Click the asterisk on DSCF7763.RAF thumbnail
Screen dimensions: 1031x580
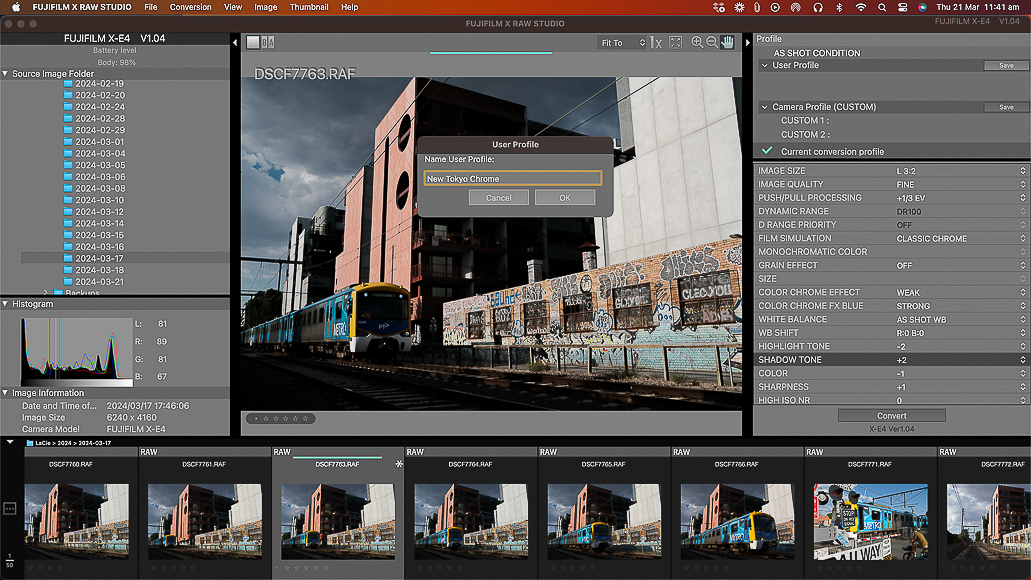(398, 464)
